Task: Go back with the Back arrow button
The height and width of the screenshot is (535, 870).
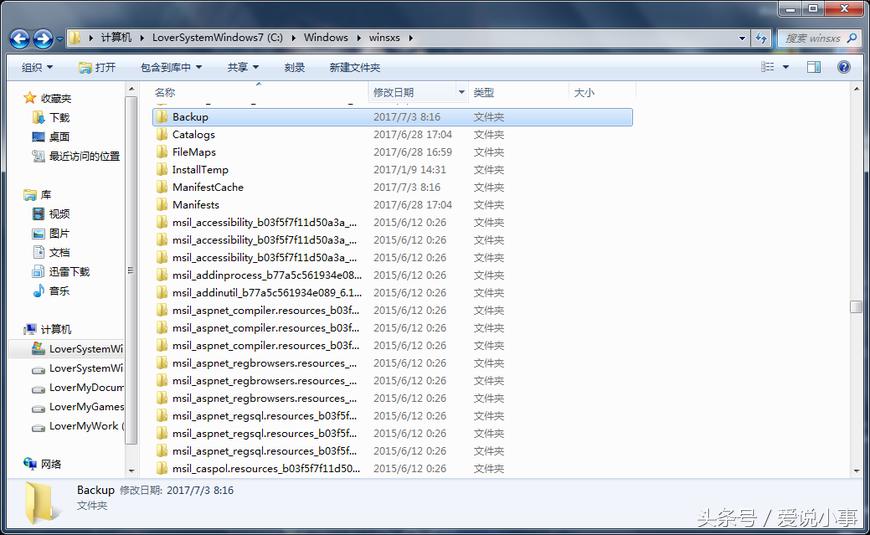Action: (20, 38)
